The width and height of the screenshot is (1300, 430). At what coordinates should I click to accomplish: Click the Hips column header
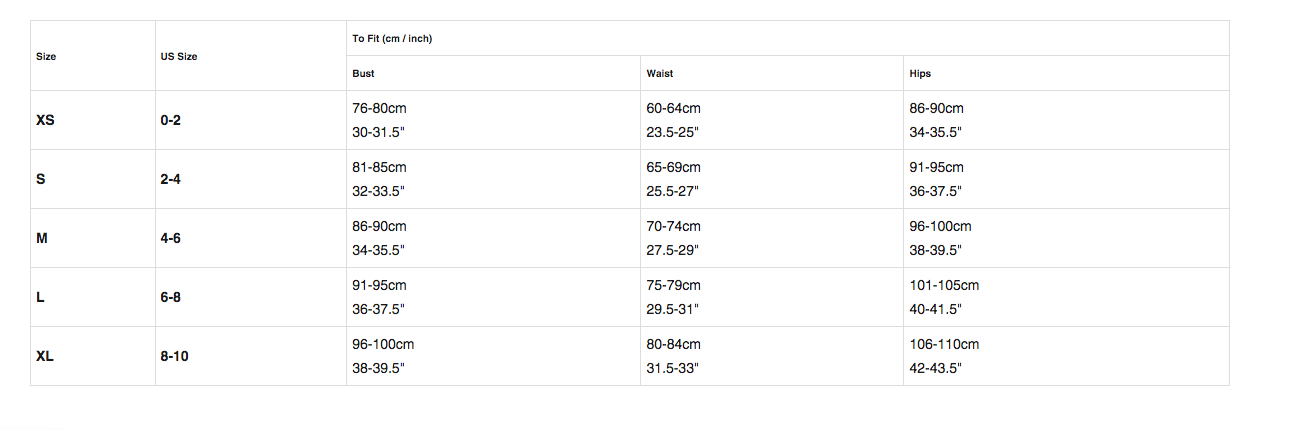[x=920, y=74]
